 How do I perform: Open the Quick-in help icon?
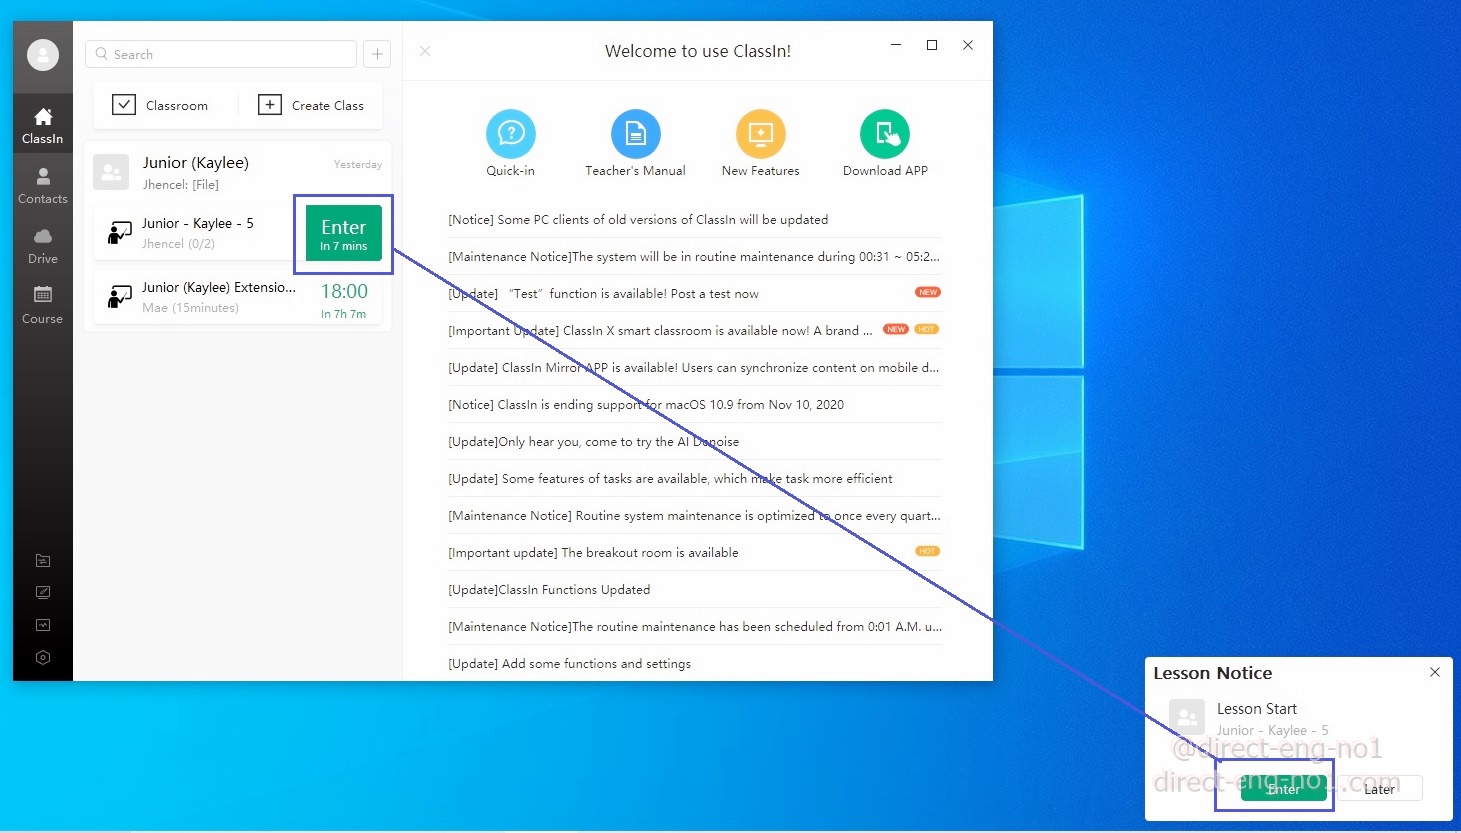[x=511, y=134]
